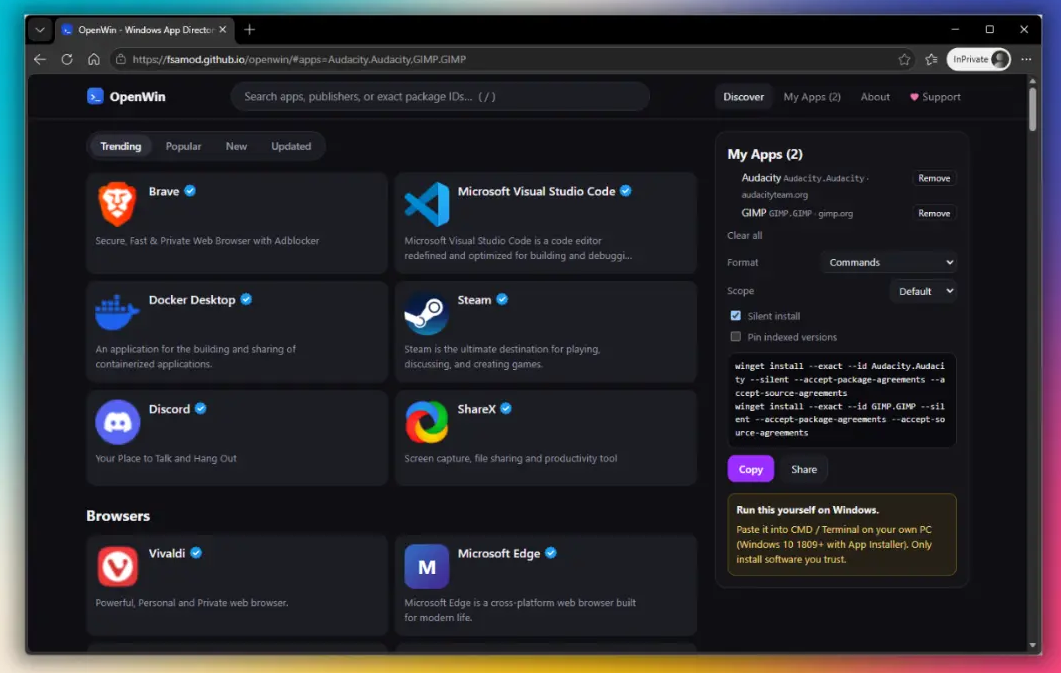Switch to the New tab
1061x673 pixels.
[236, 146]
